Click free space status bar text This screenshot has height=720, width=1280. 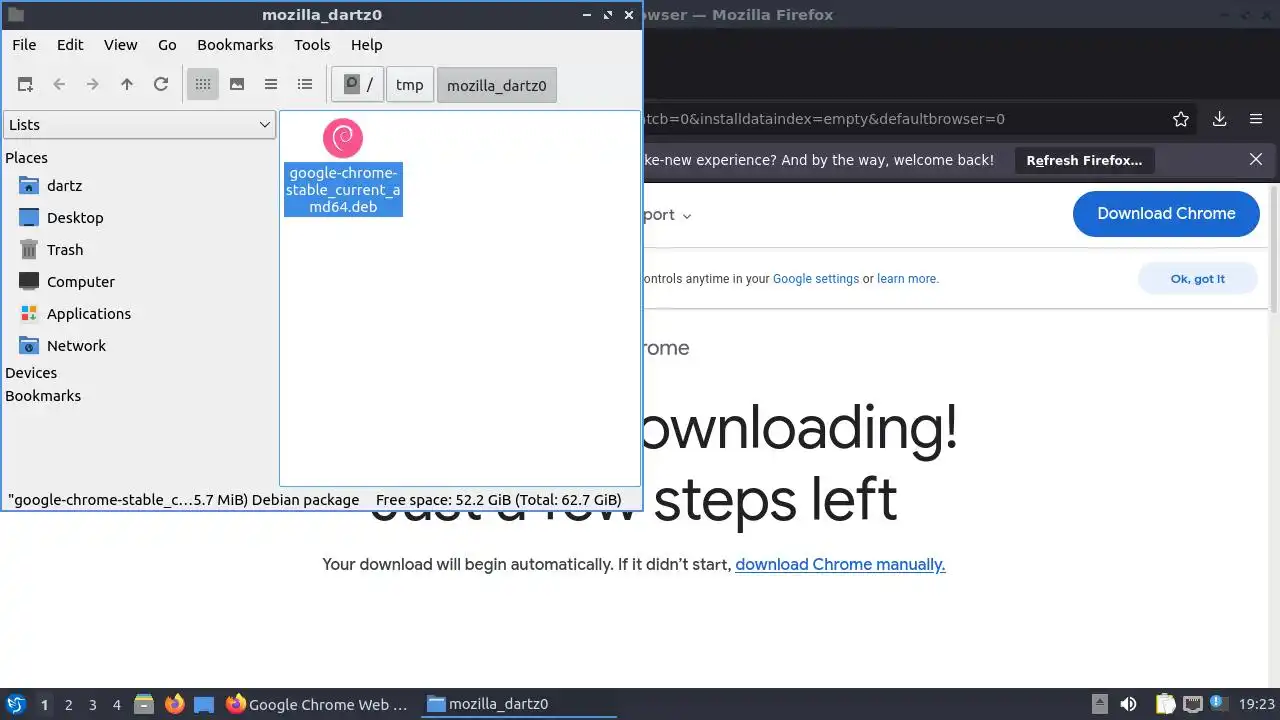coord(498,500)
